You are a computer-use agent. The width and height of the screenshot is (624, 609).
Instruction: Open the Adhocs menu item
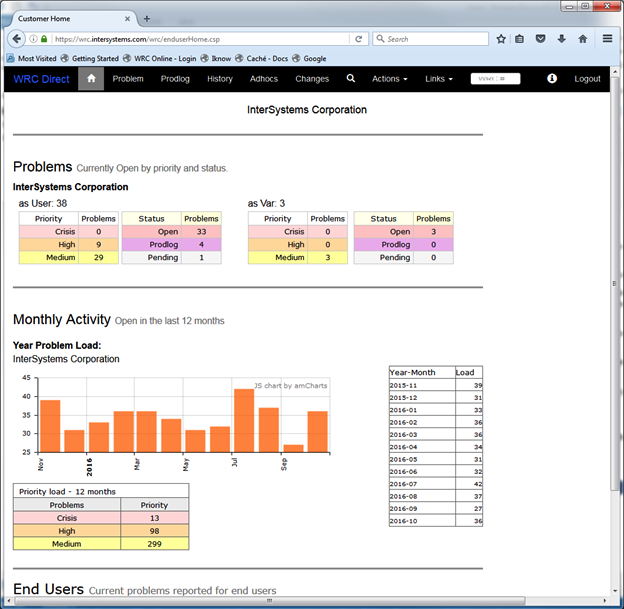264,79
